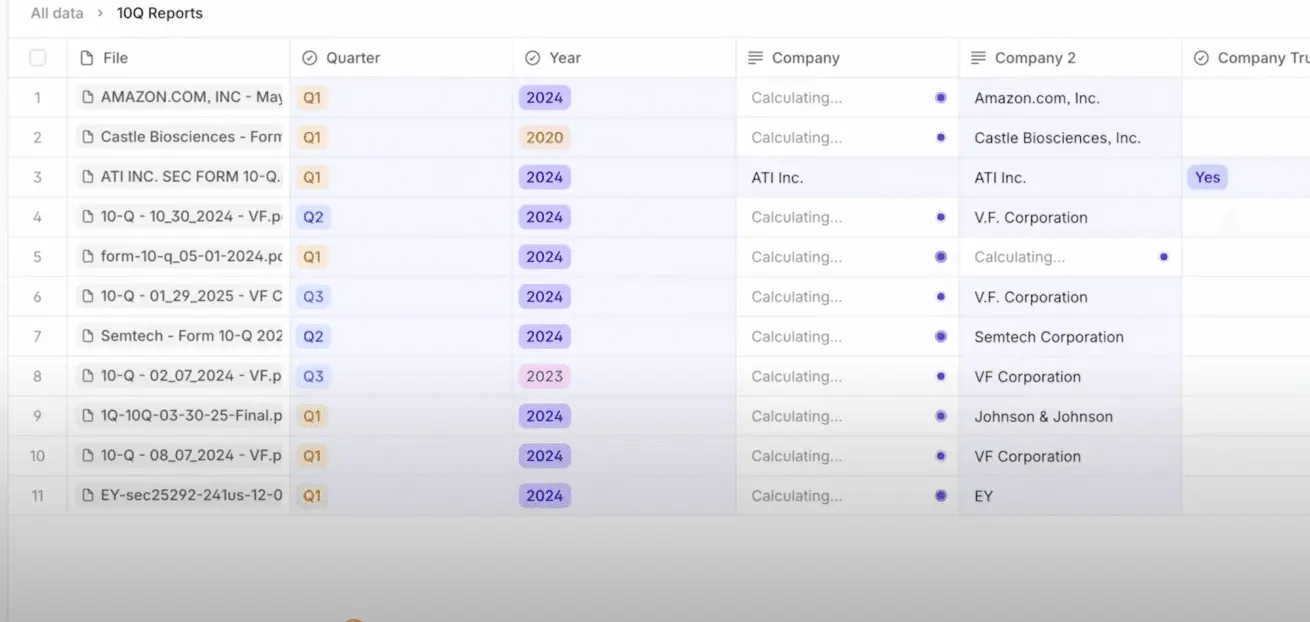Click the calculating status dot in Amazon row
Viewport: 1310px width, 622px height.
[x=941, y=98]
